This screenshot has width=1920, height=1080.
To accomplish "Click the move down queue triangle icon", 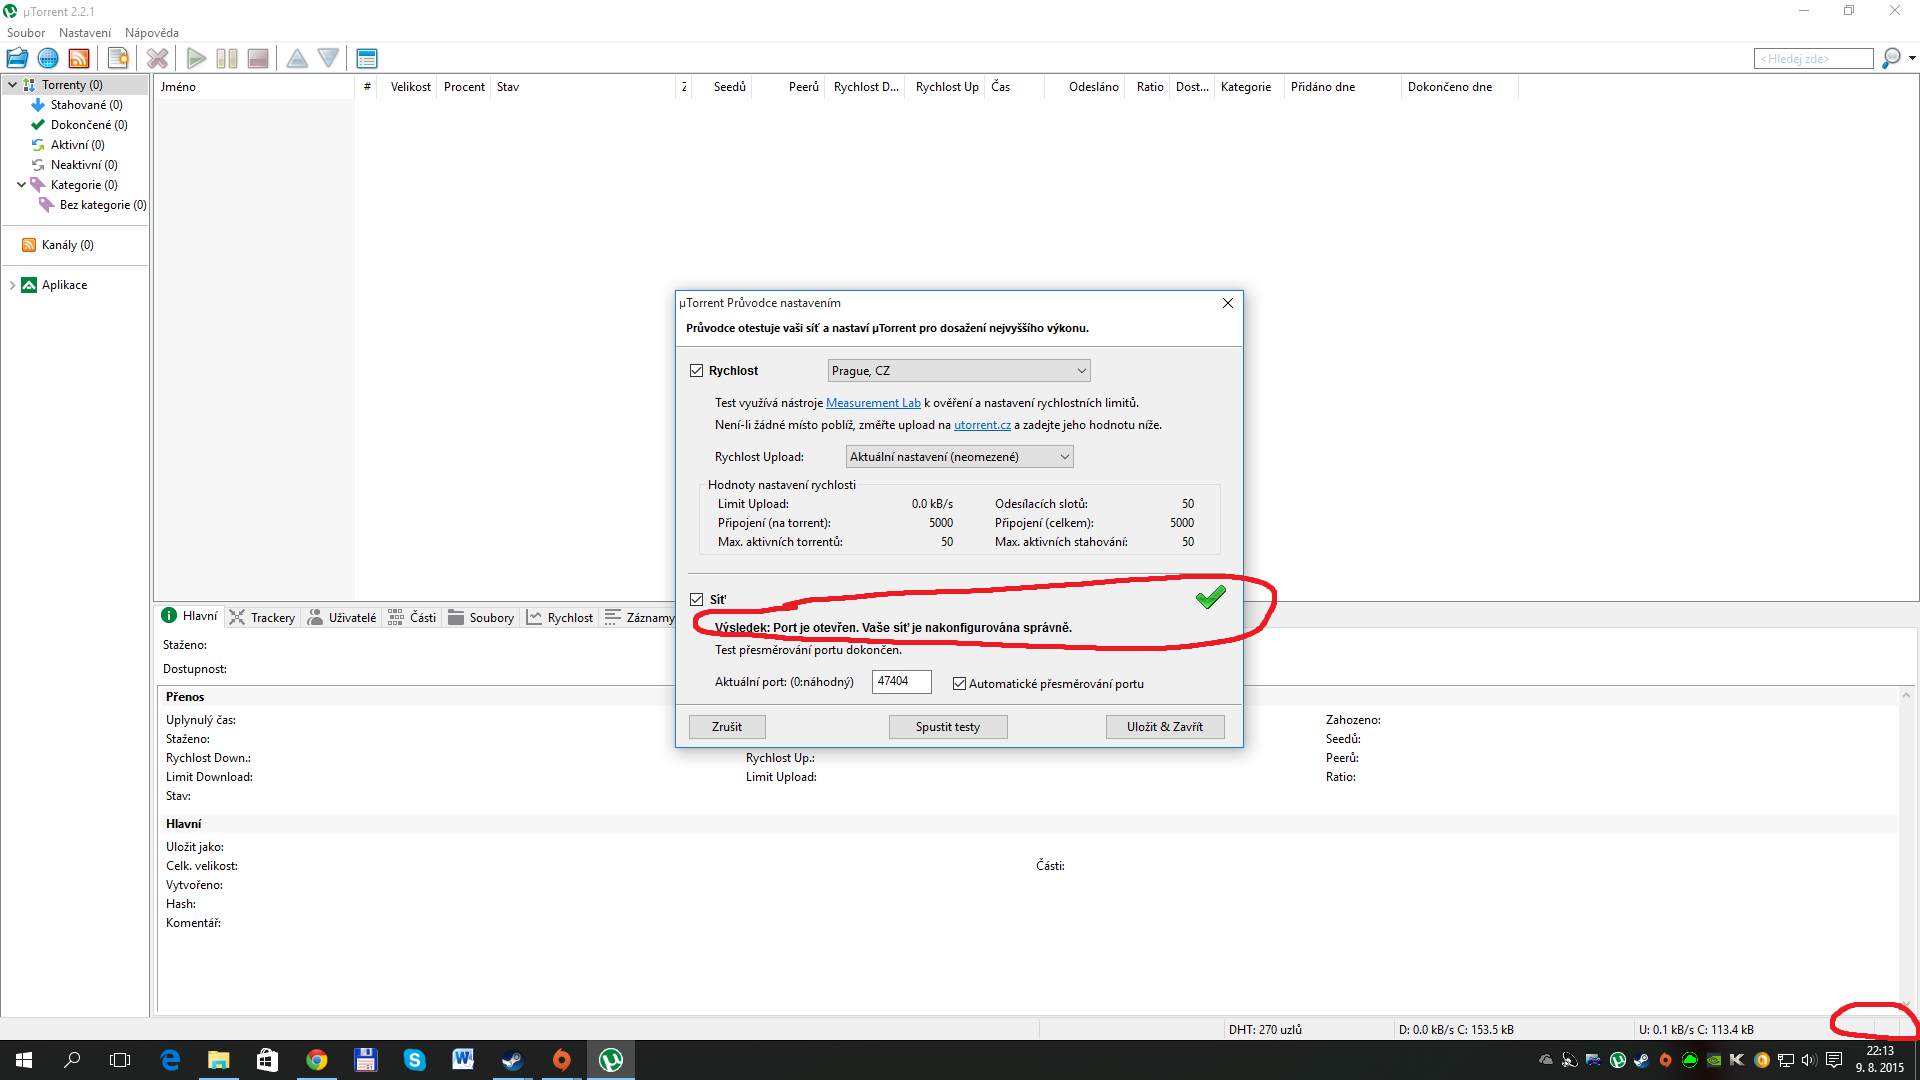I will click(328, 58).
